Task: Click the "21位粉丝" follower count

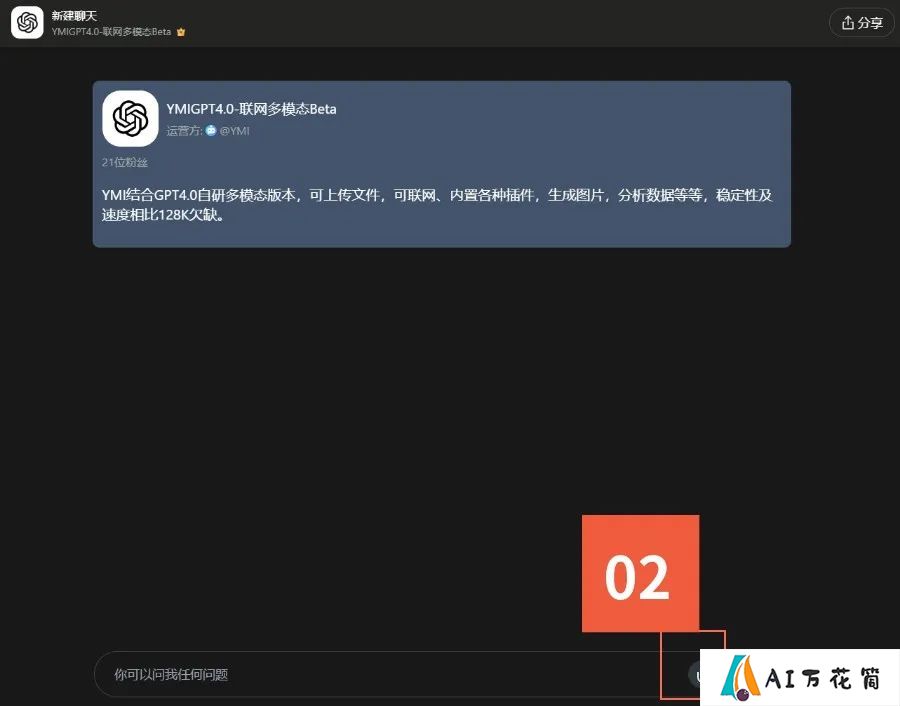Action: pos(125,162)
